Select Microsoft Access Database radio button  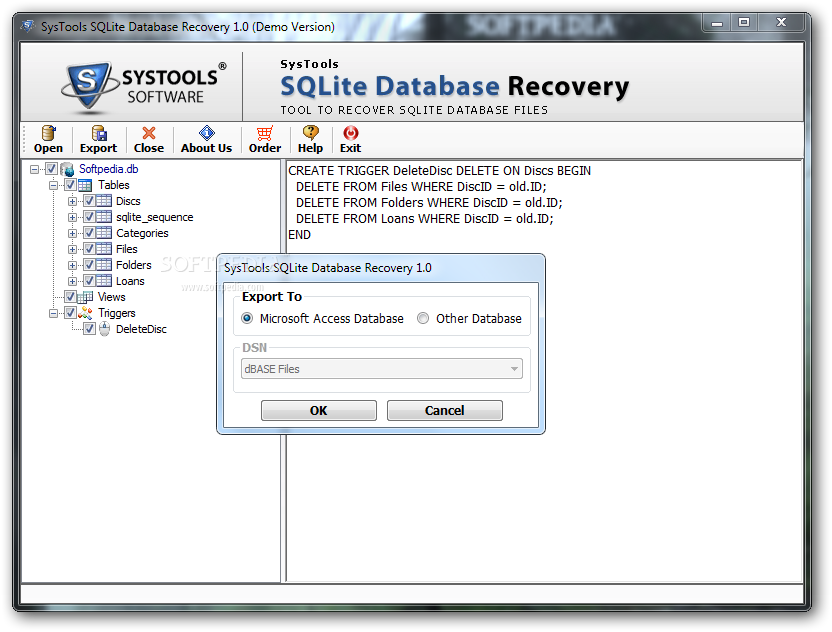tap(247, 318)
